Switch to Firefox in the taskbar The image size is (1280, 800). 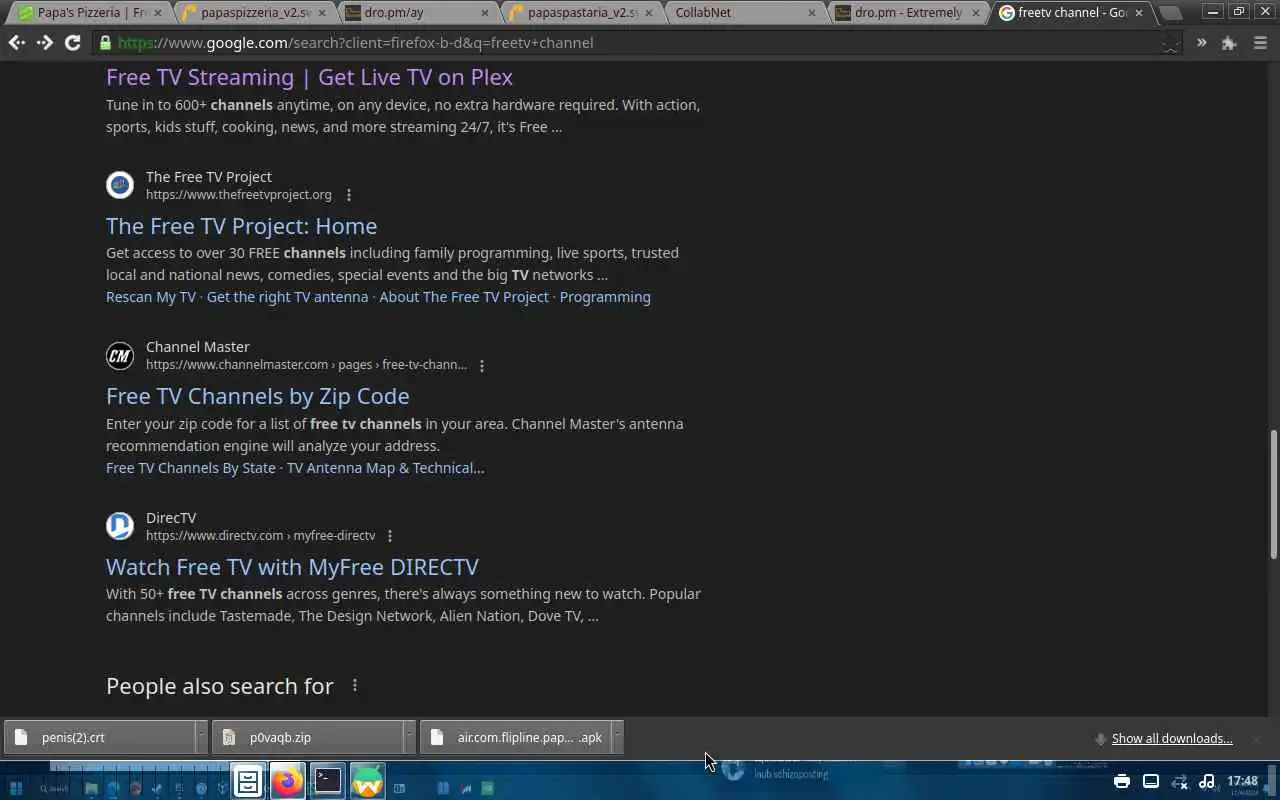point(288,781)
